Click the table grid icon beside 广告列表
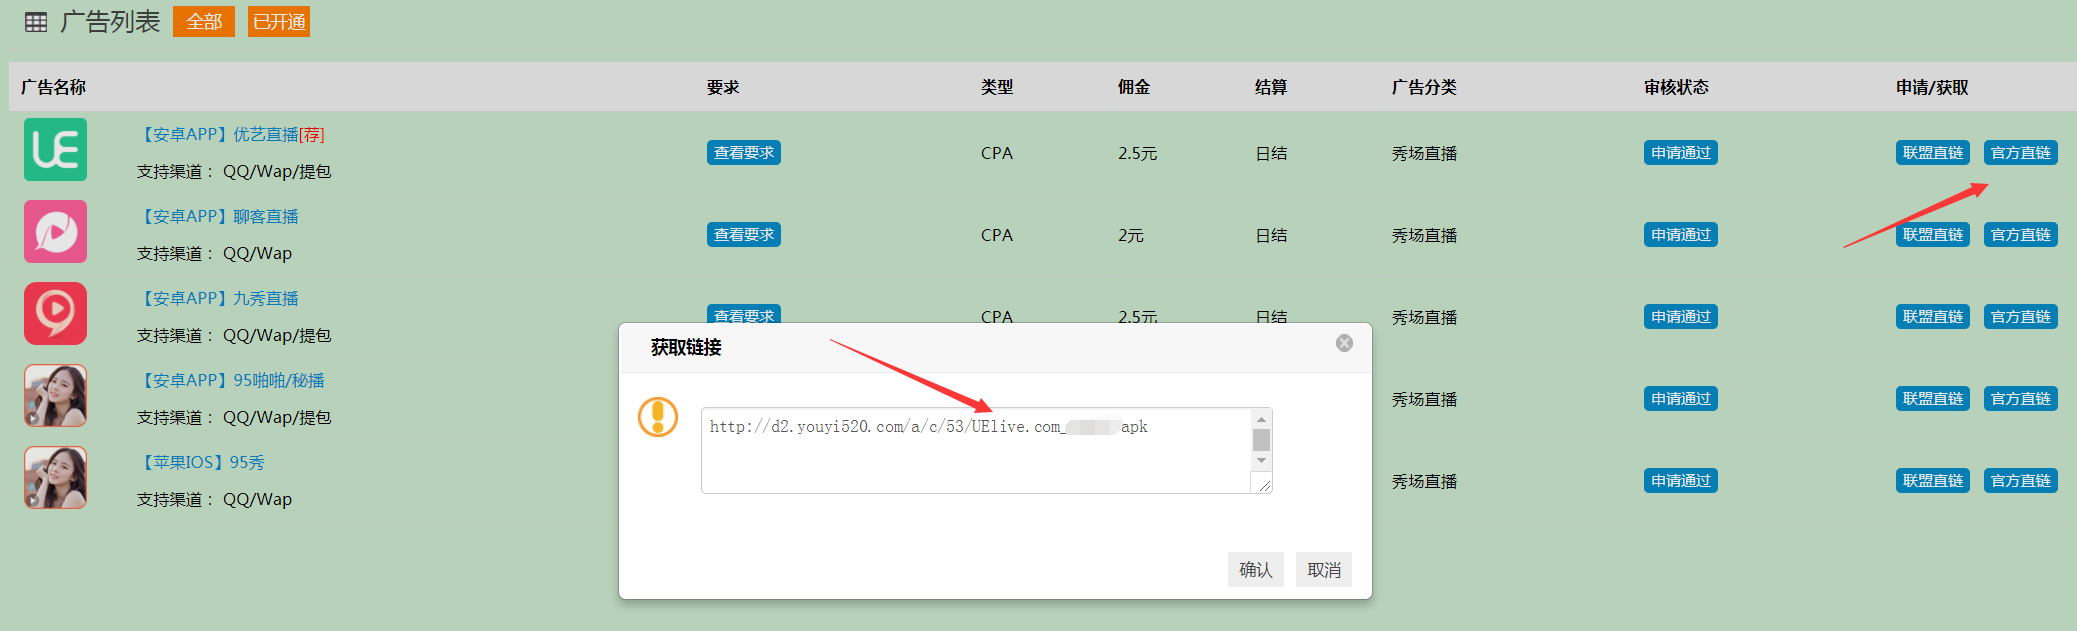The width and height of the screenshot is (2077, 631). 36,22
